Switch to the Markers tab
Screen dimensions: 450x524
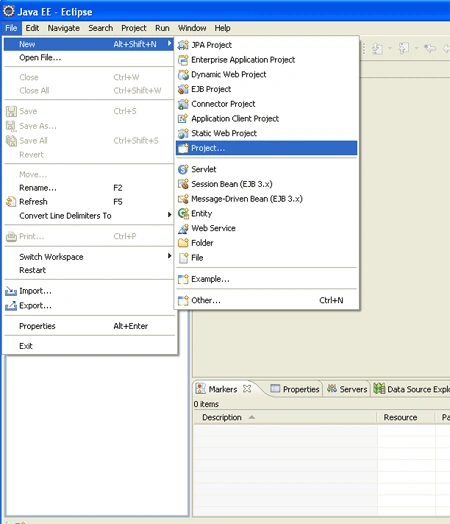223,389
